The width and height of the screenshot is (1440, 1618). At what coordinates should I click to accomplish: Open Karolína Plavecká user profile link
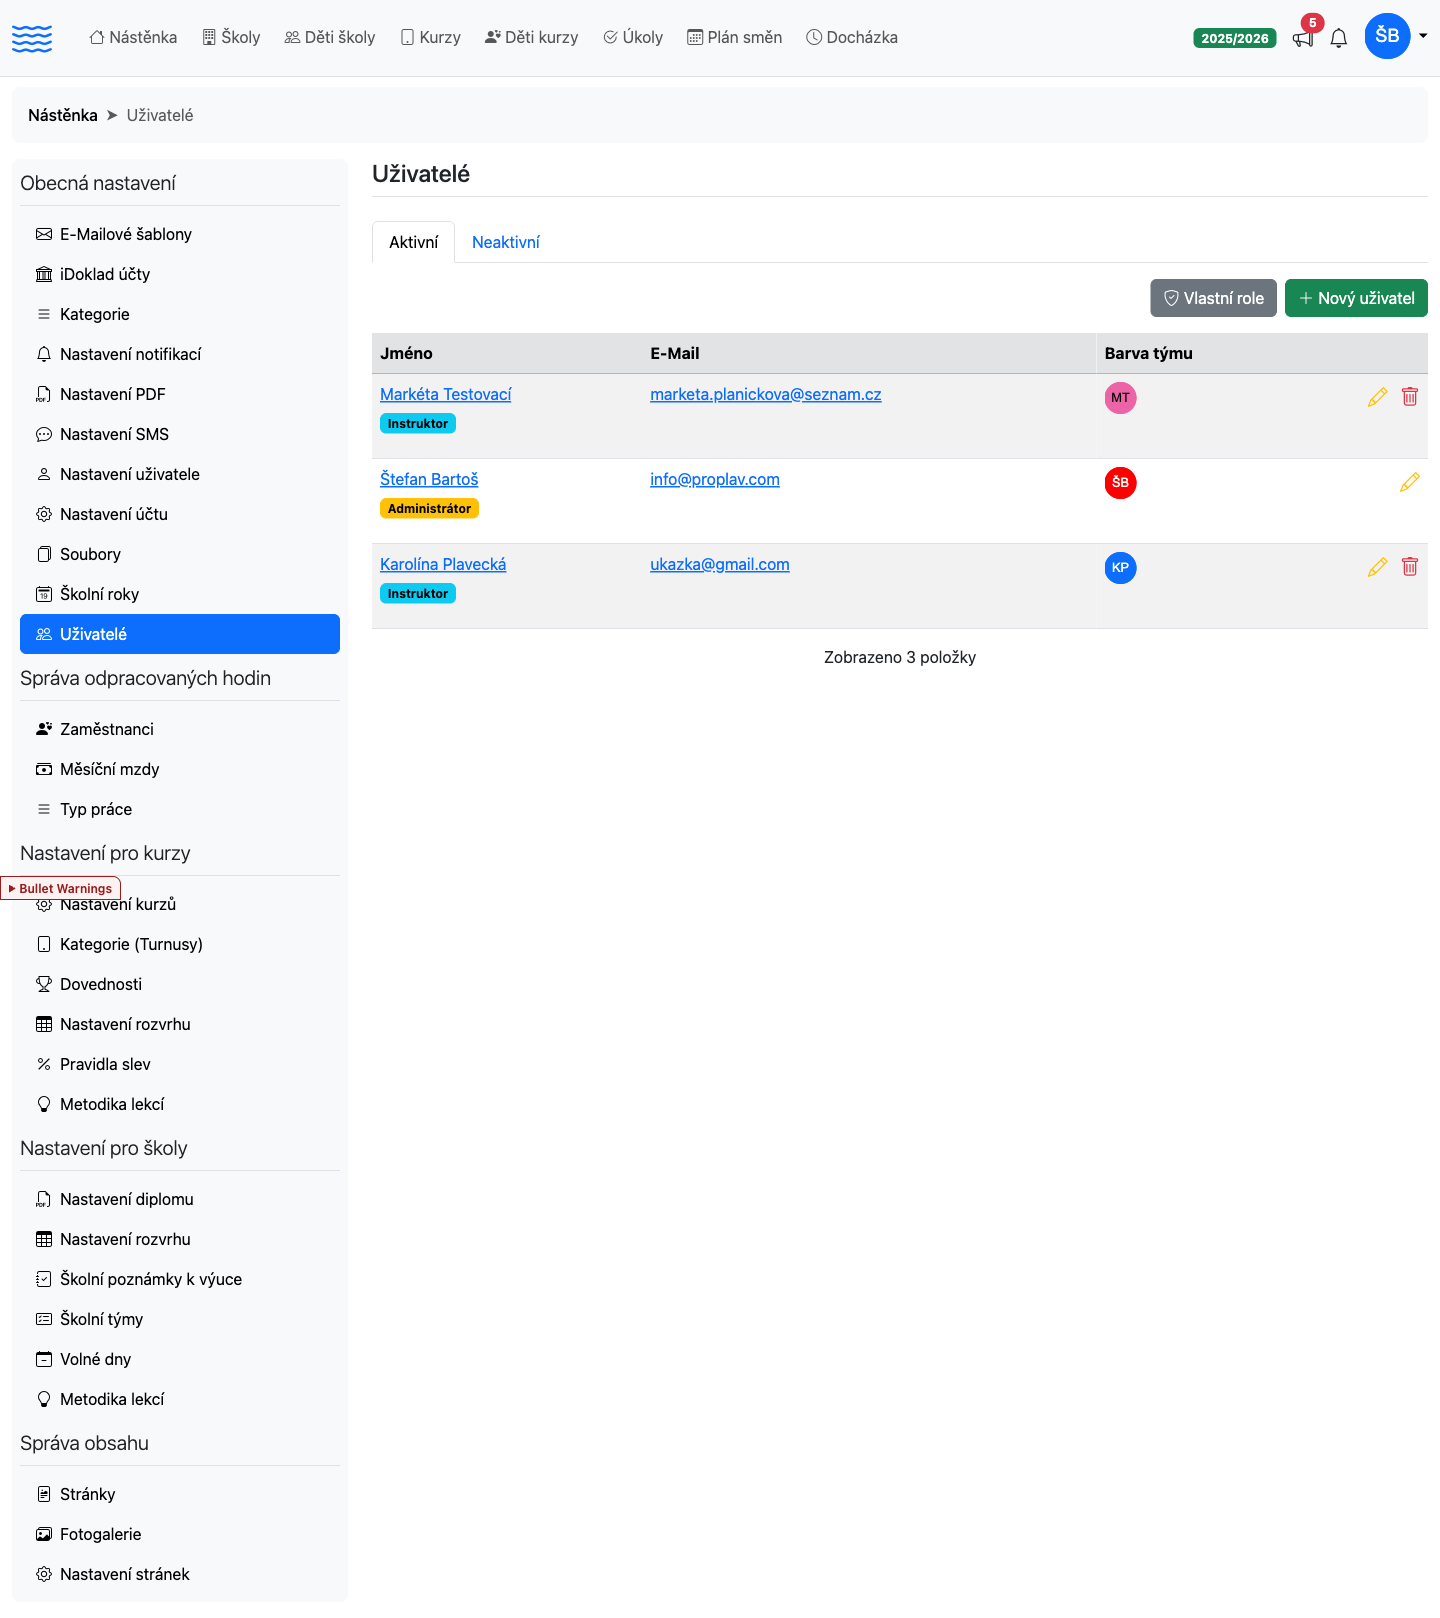pyautogui.click(x=443, y=564)
